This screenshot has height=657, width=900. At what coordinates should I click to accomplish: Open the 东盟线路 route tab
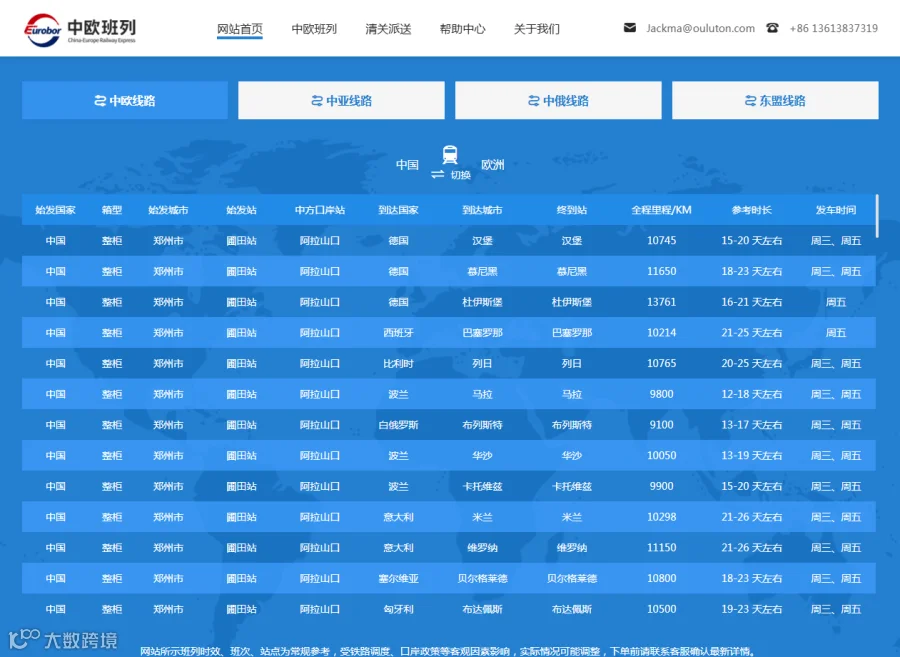[x=775, y=100]
